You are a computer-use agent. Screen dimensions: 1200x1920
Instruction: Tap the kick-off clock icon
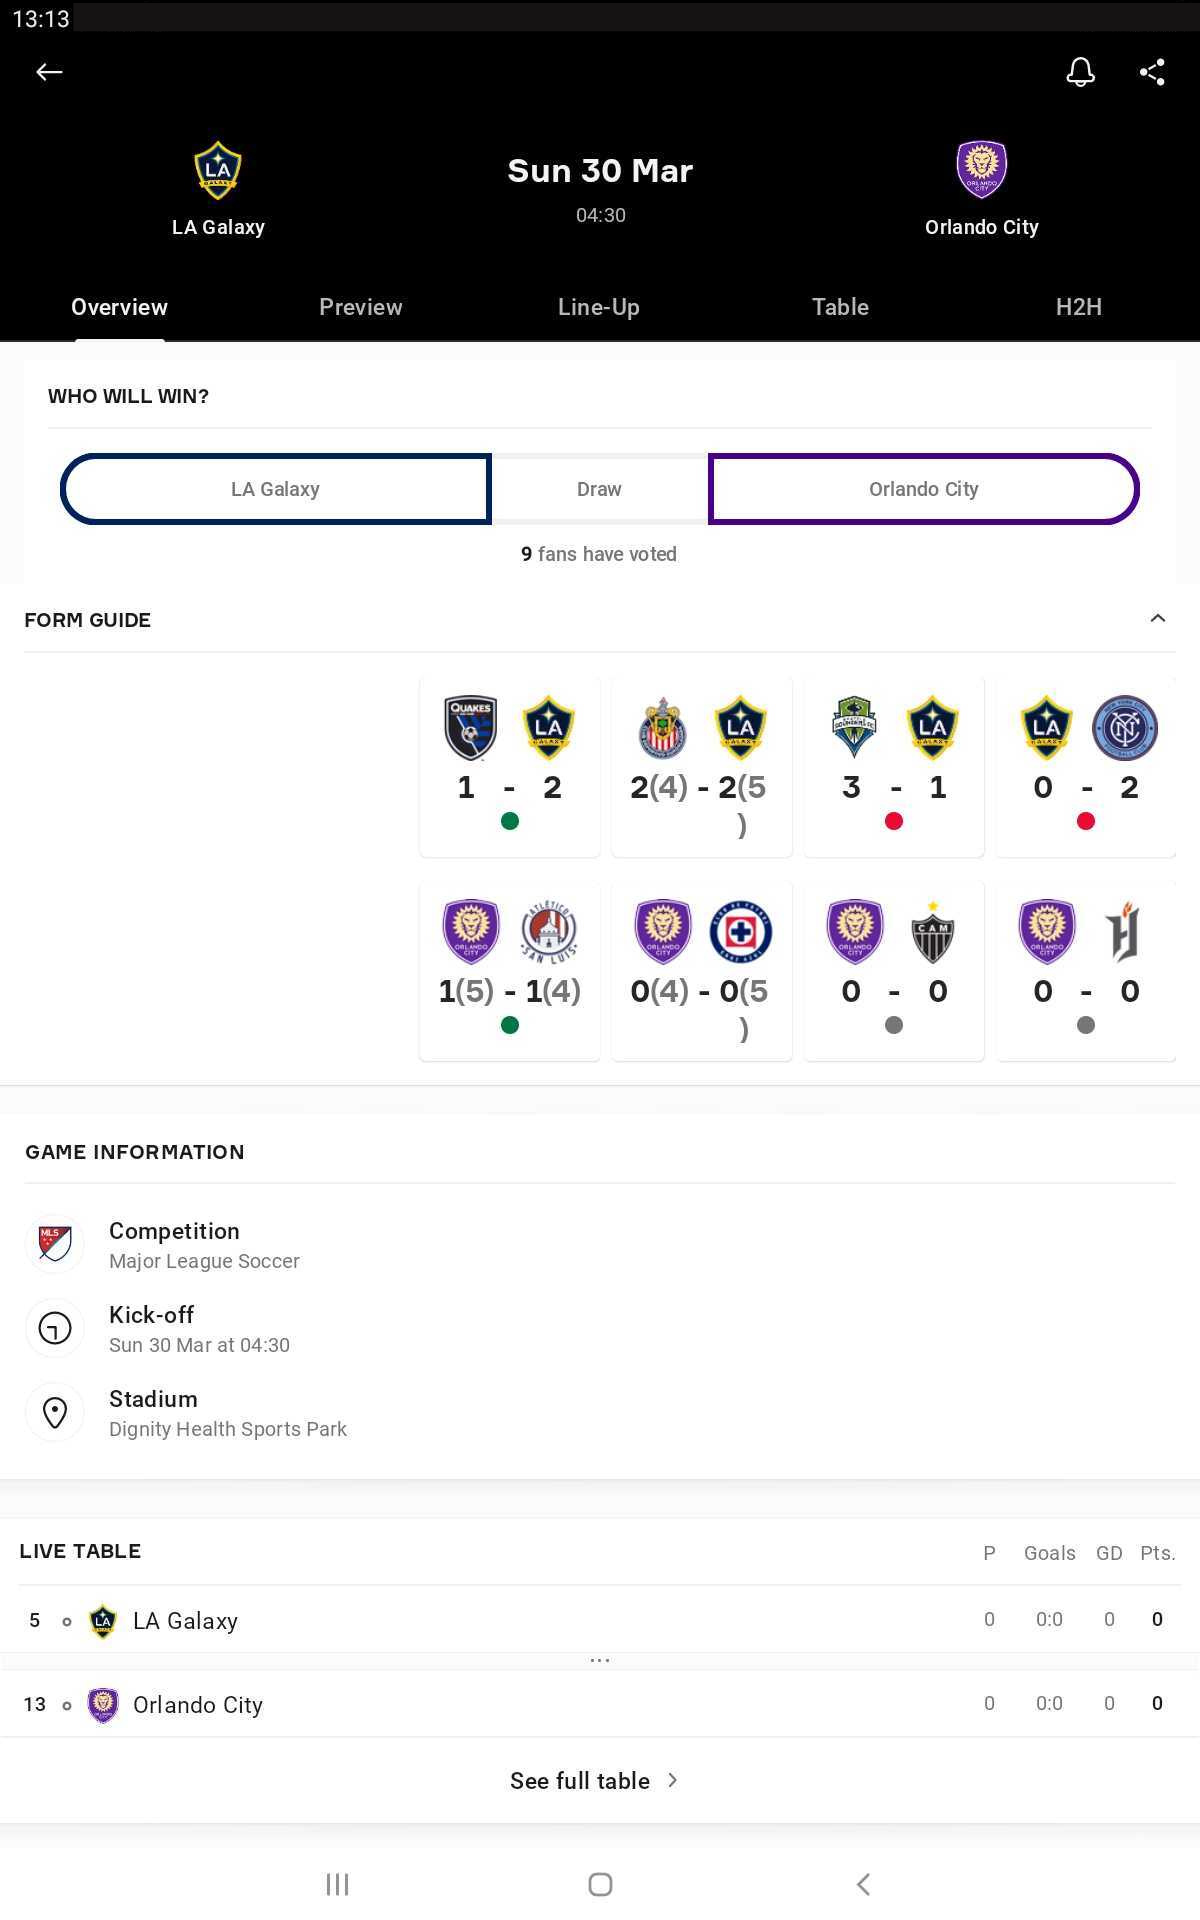[x=55, y=1328]
